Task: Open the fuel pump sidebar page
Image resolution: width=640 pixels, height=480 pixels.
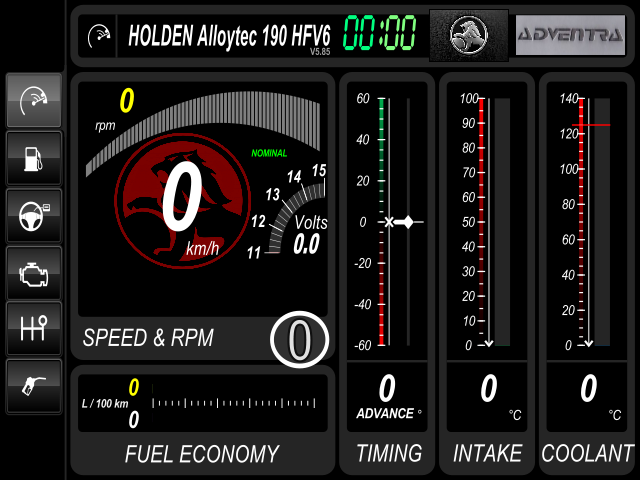Action: click(34, 159)
